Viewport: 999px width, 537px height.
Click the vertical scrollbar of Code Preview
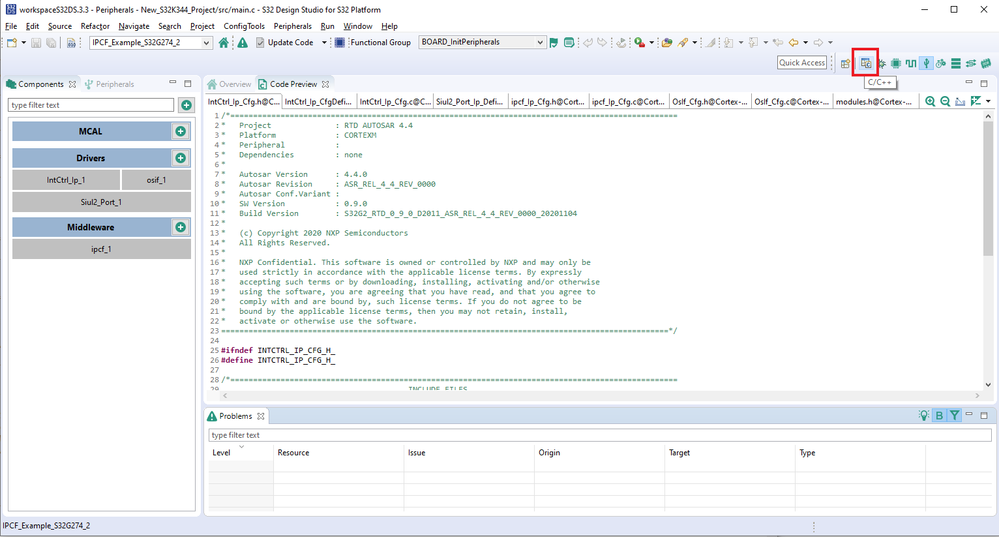coord(988,189)
